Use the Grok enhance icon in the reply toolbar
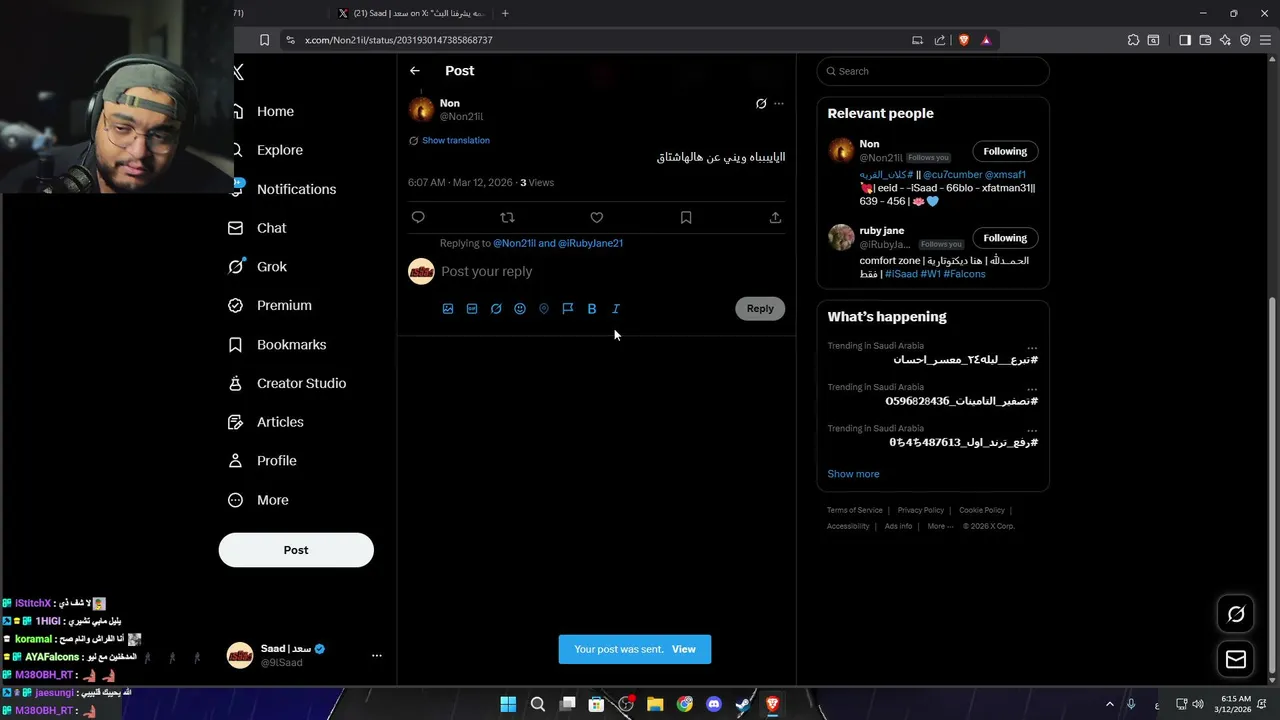 [x=496, y=309]
